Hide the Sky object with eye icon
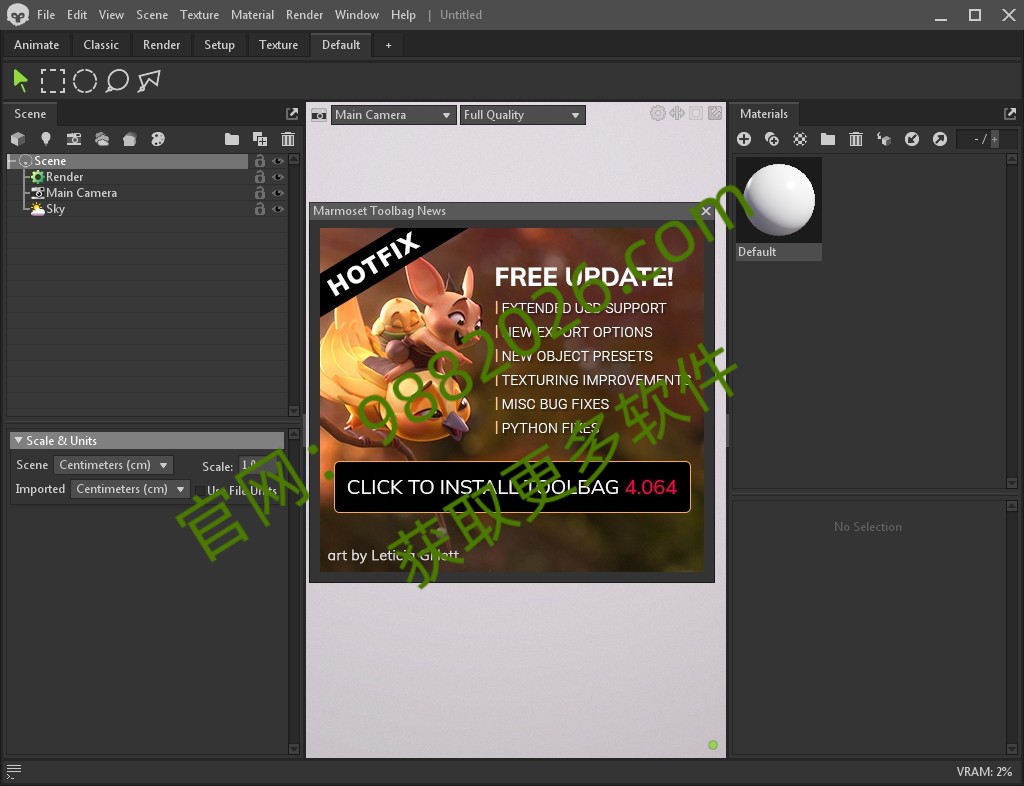 click(x=278, y=209)
